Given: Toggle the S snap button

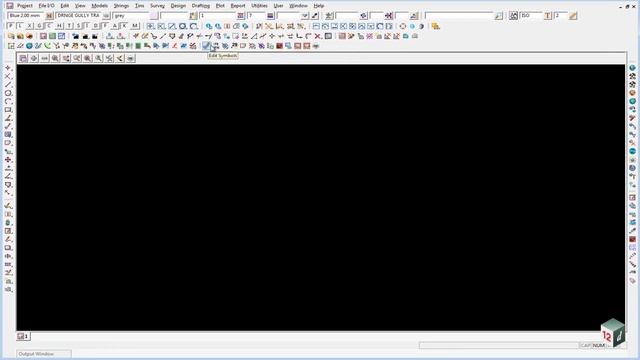Looking at the screenshot, I should point(78,26).
